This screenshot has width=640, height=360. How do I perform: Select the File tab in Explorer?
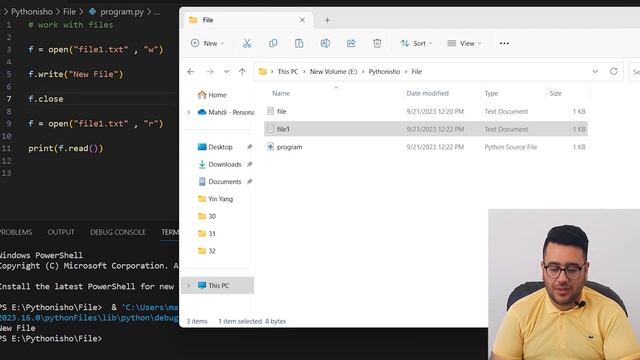pyautogui.click(x=249, y=20)
